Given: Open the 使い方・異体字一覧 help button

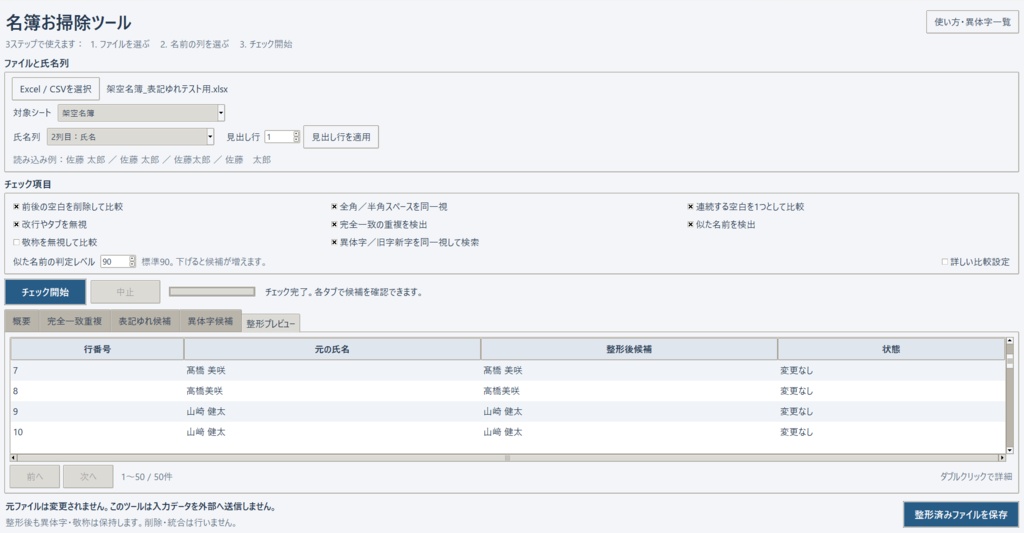Looking at the screenshot, I should click(972, 22).
